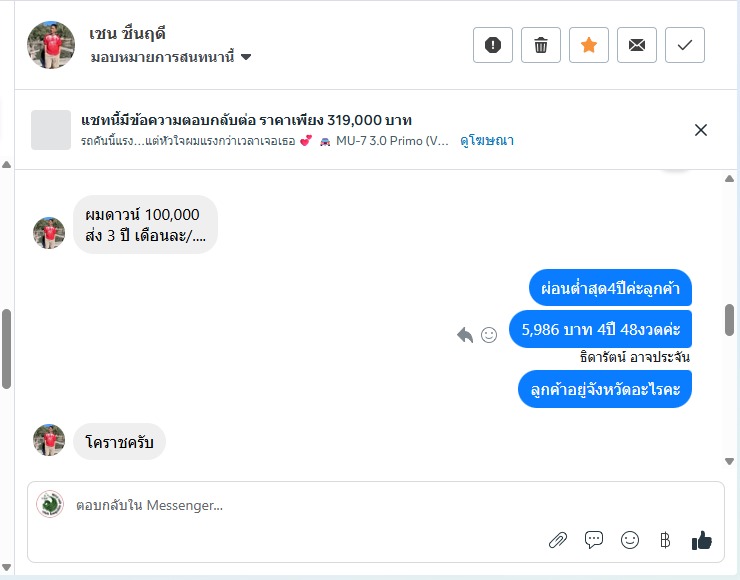The height and width of the screenshot is (580, 740).
Task: Open เชน ชื่นฤดี profile picture in header
Action: point(51,45)
